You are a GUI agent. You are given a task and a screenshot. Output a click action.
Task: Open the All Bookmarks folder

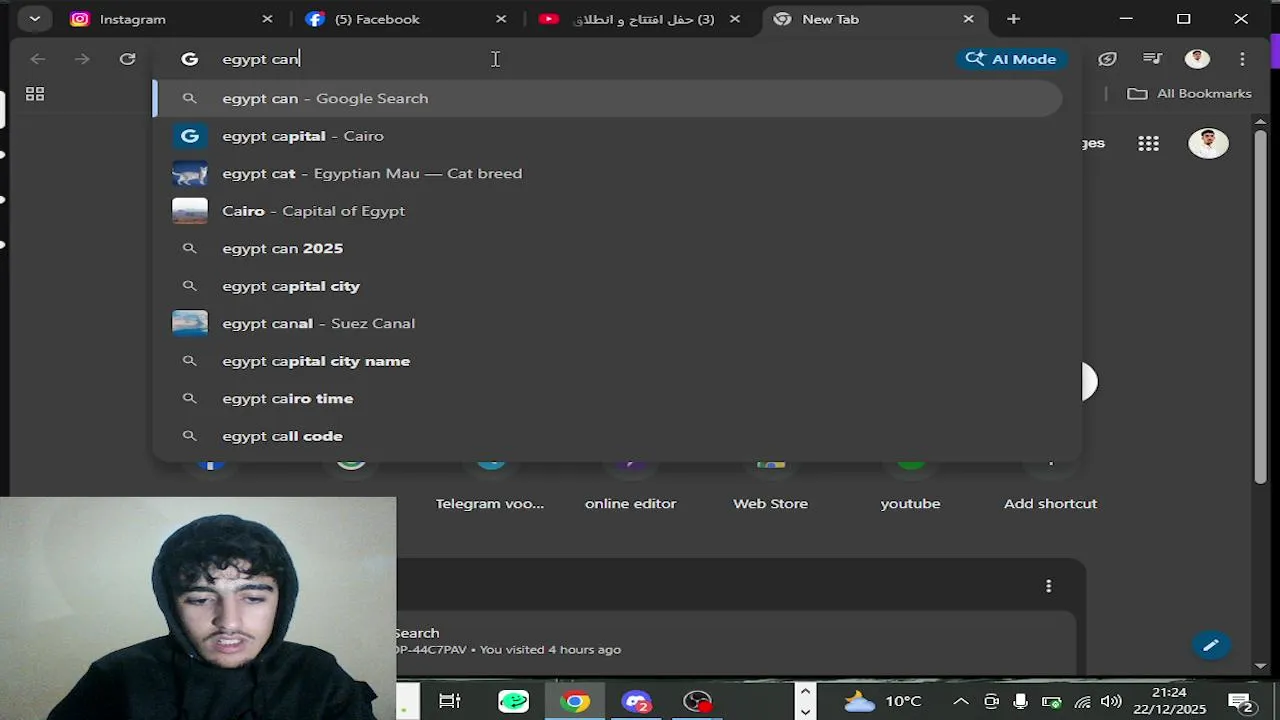point(1189,93)
